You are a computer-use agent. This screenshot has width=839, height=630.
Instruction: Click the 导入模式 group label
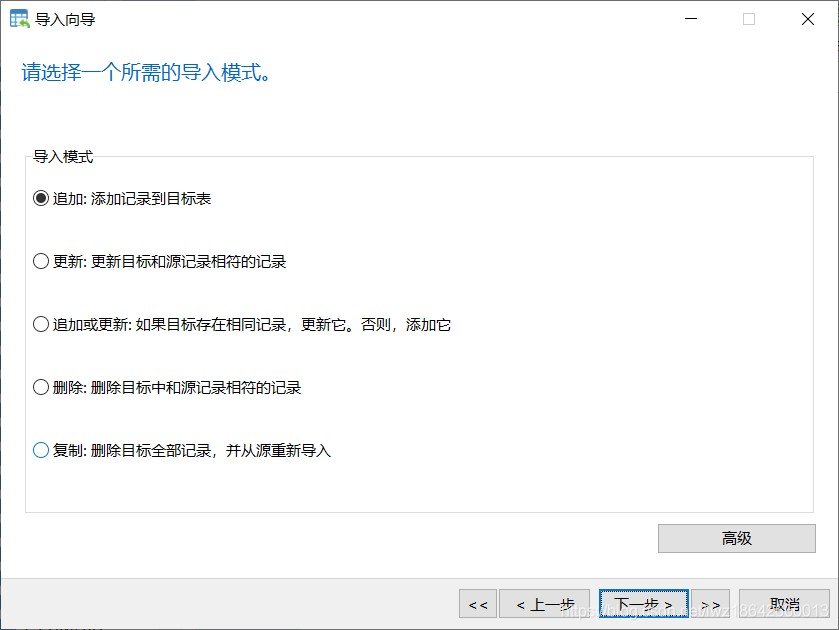63,156
